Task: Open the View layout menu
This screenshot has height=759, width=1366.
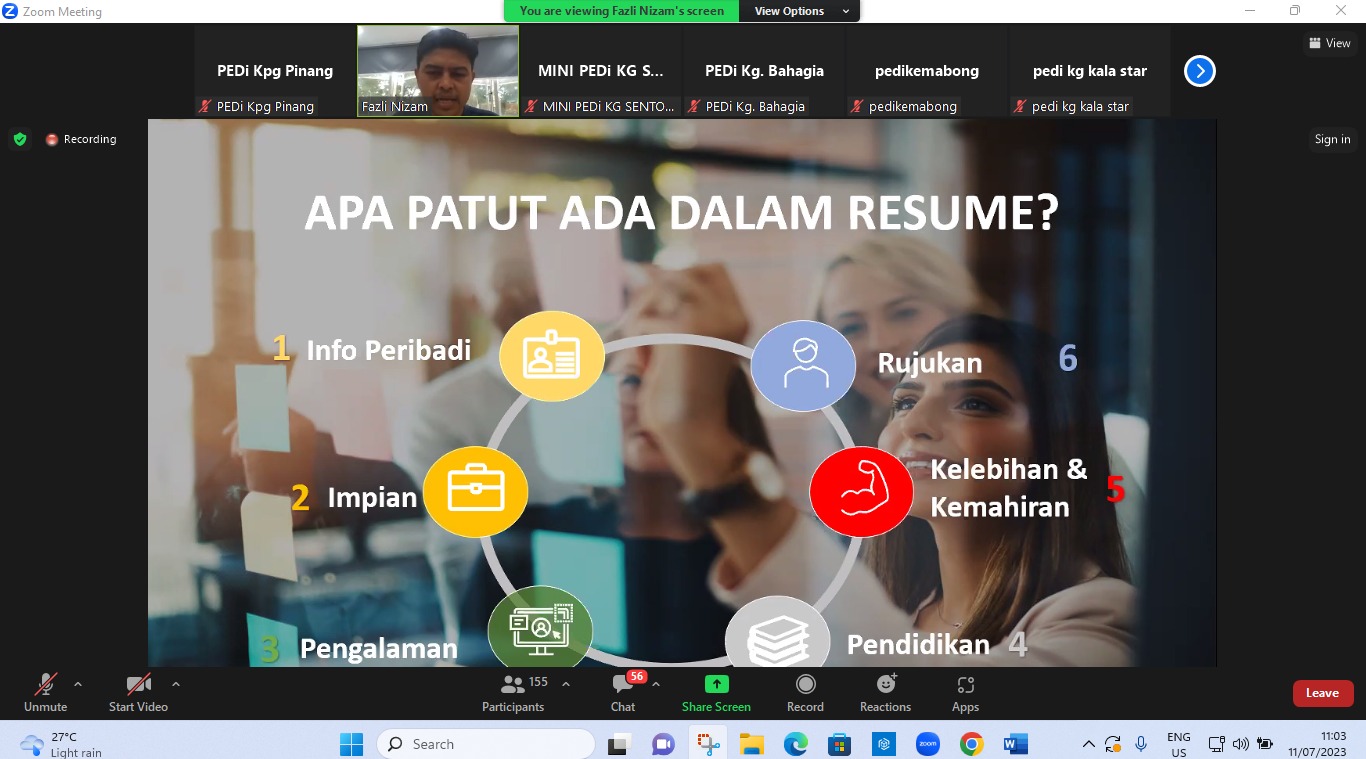Action: click(1330, 43)
